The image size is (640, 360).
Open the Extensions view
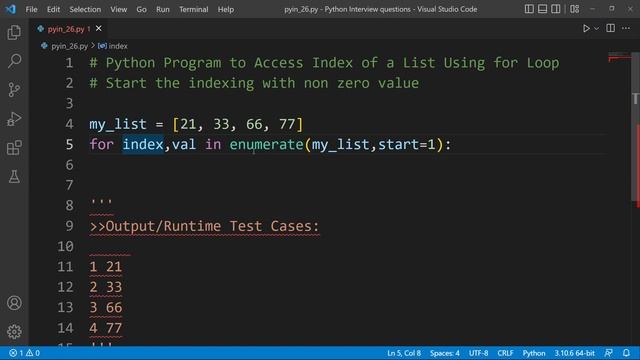[14, 148]
